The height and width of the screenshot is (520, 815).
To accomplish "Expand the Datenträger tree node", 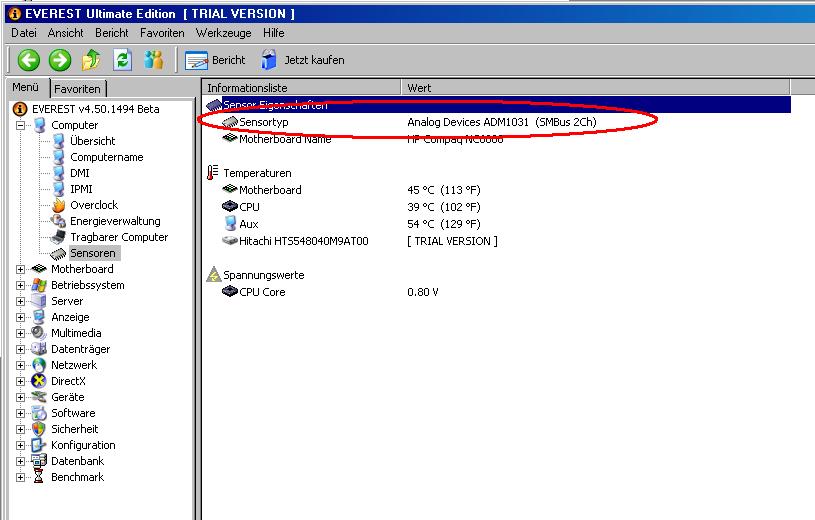I will pyautogui.click(x=20, y=349).
